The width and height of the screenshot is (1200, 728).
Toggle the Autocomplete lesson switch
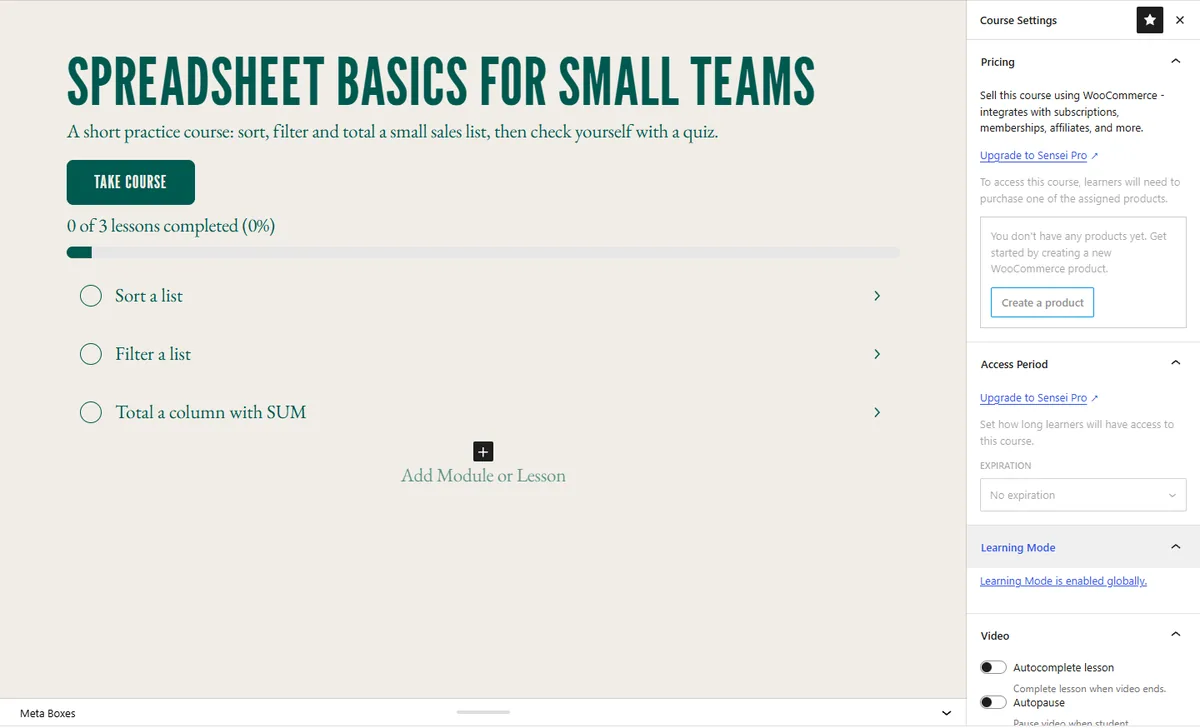993,667
